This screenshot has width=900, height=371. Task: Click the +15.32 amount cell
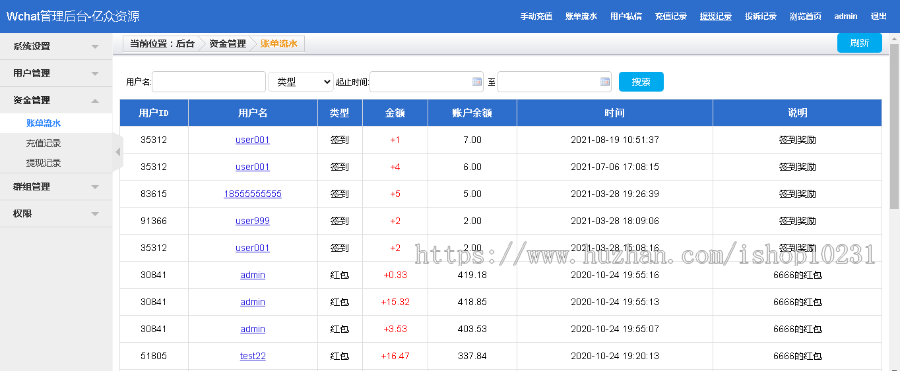click(395, 302)
